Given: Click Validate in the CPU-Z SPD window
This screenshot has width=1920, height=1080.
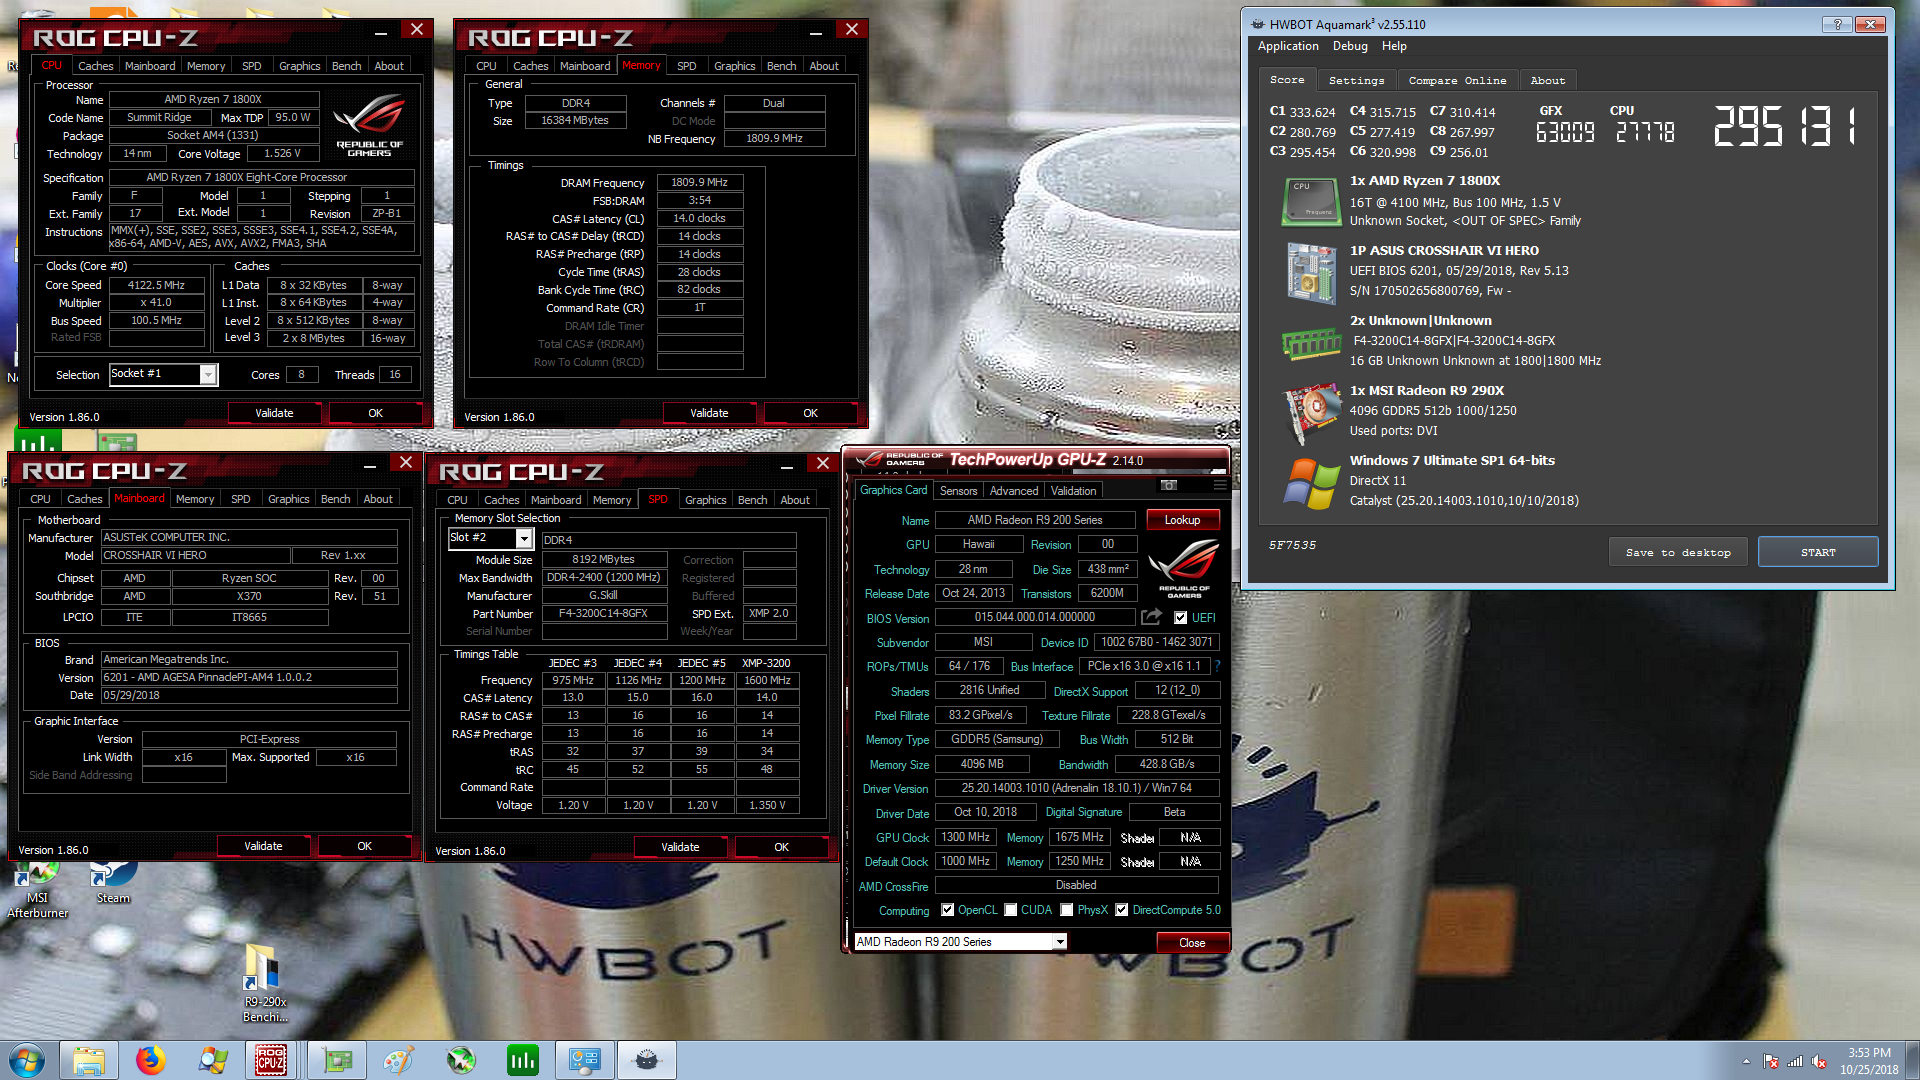Looking at the screenshot, I should point(680,847).
